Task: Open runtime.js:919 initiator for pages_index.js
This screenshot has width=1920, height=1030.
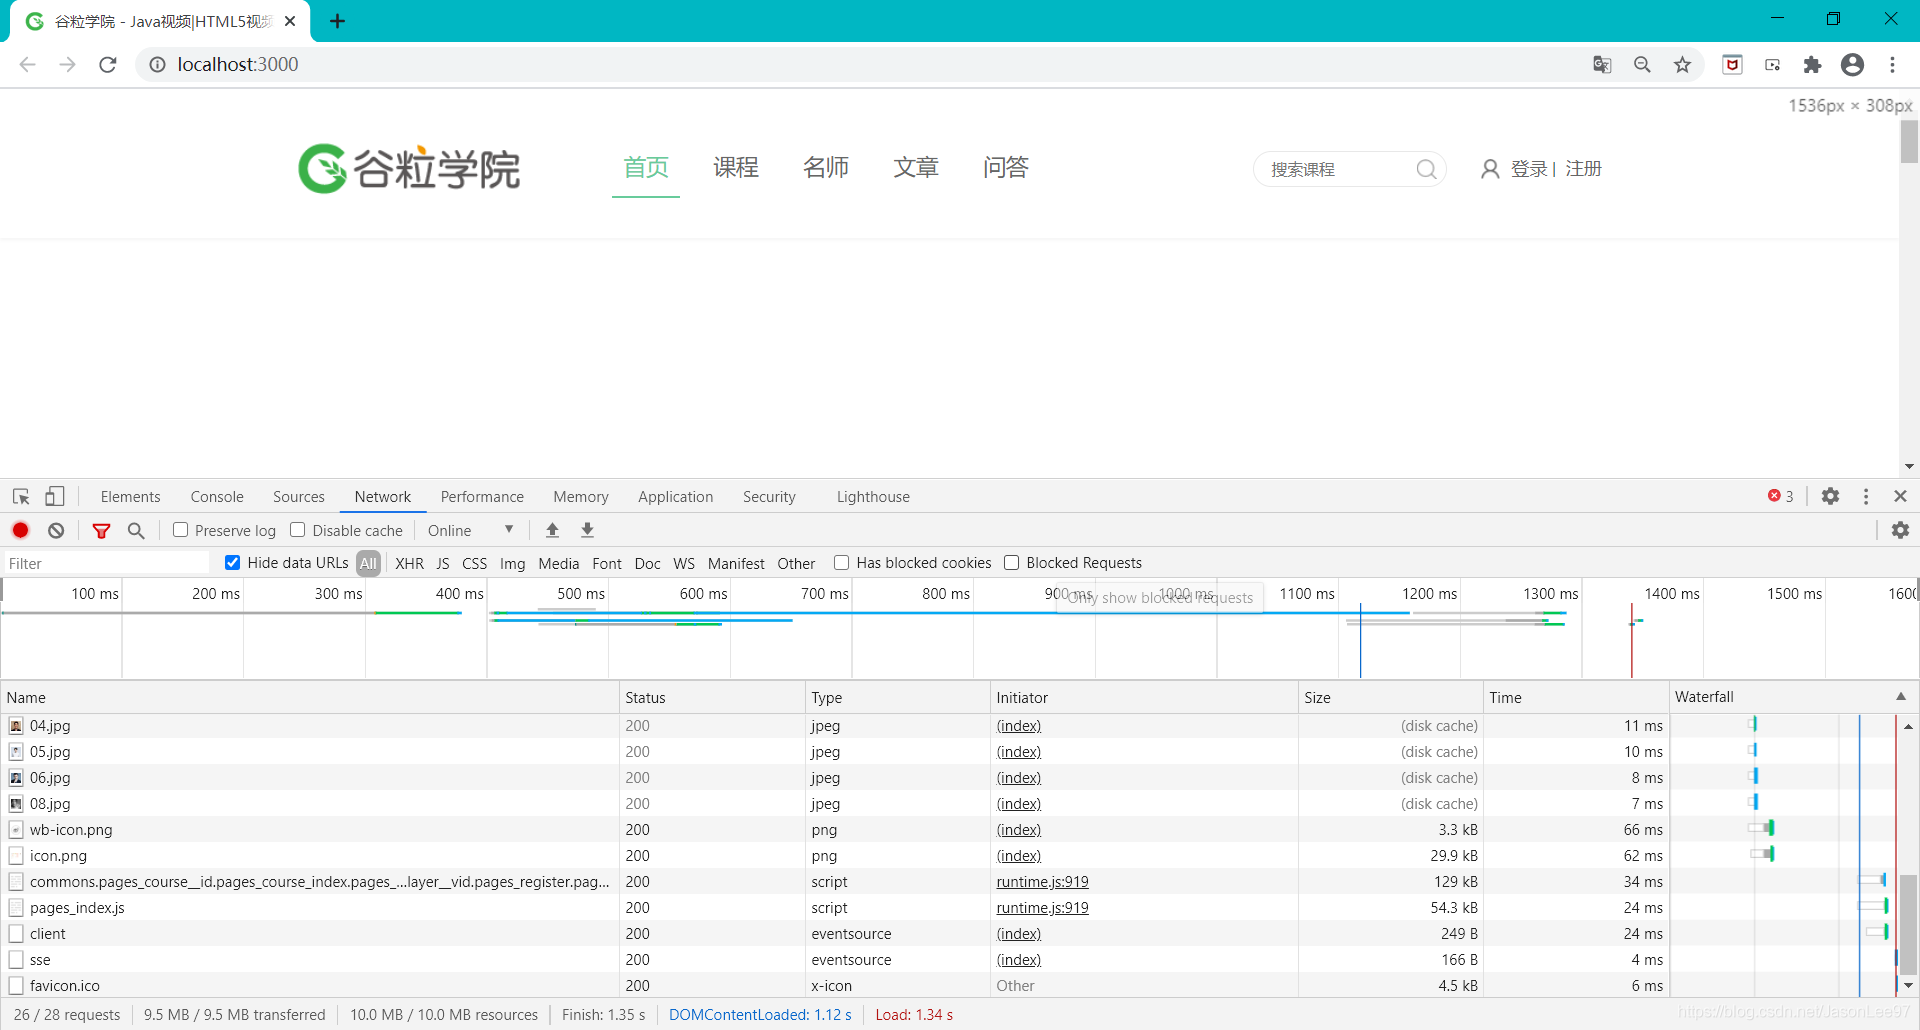Action: pos(1042,907)
